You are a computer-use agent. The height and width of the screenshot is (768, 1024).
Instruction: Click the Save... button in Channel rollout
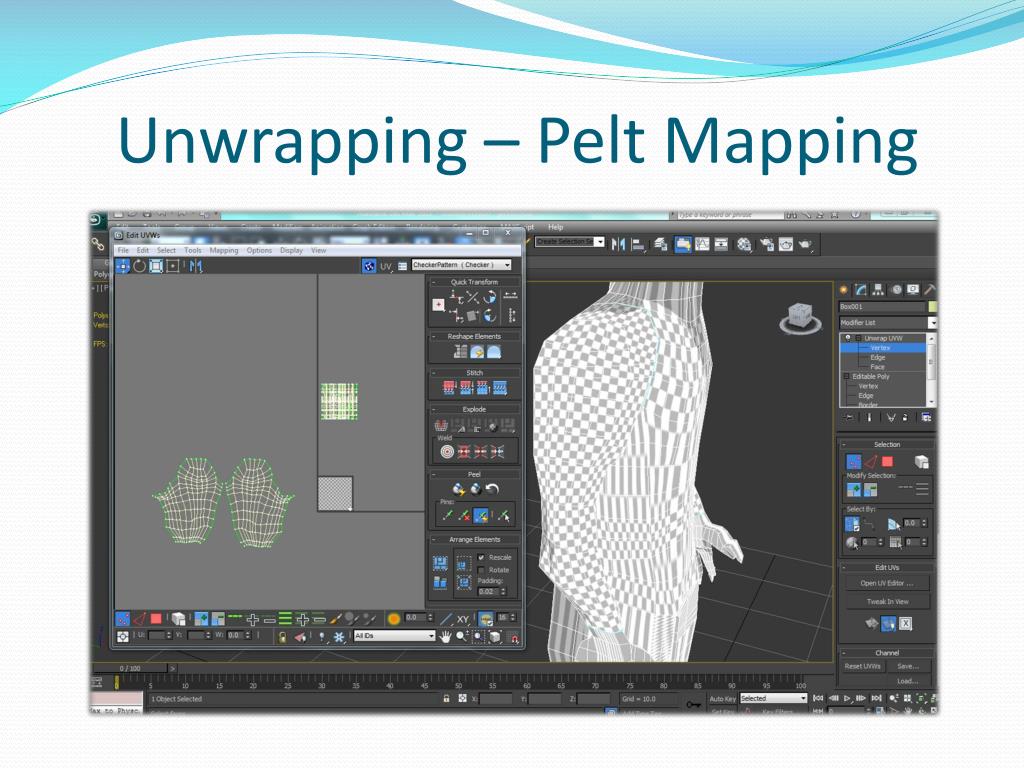[x=908, y=666]
